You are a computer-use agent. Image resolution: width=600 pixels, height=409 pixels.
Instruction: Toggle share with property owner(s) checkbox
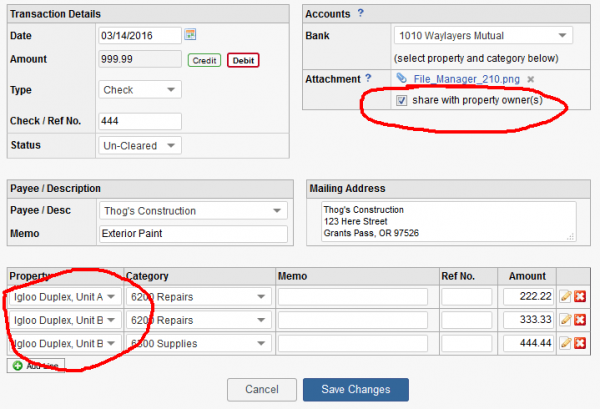(401, 101)
